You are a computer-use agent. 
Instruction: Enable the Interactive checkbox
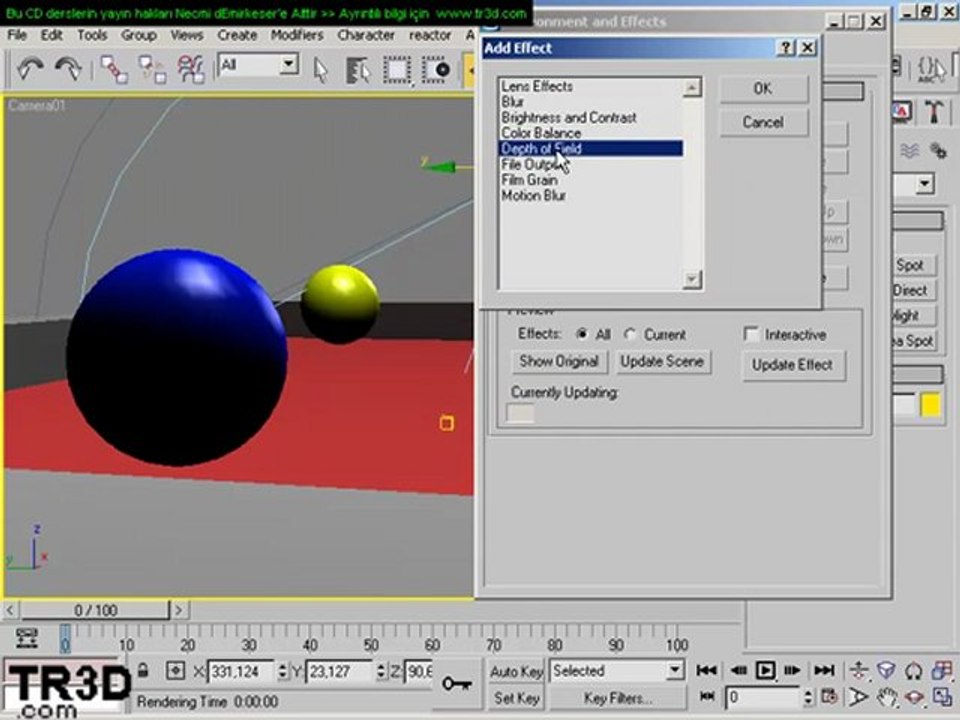click(751, 334)
